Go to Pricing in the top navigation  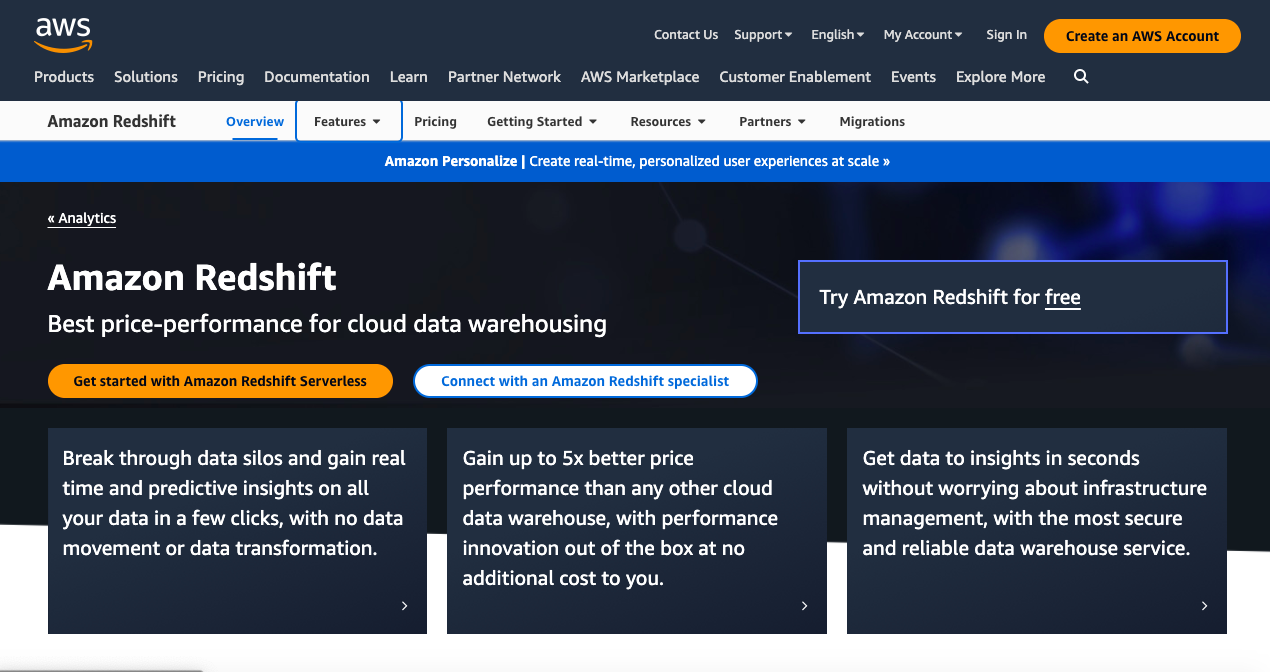tap(221, 77)
